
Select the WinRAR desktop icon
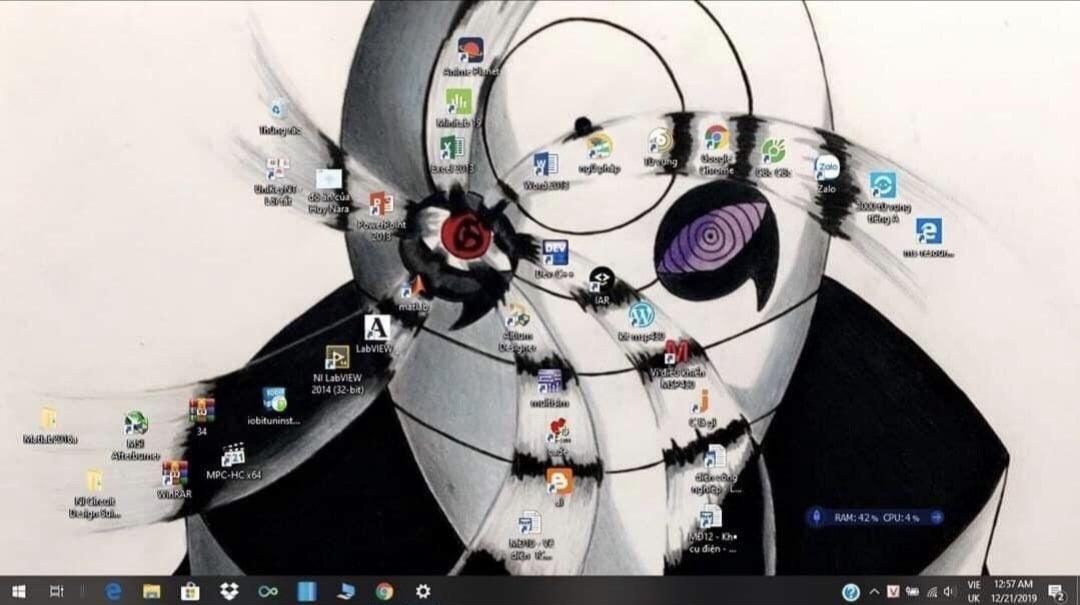click(x=174, y=474)
